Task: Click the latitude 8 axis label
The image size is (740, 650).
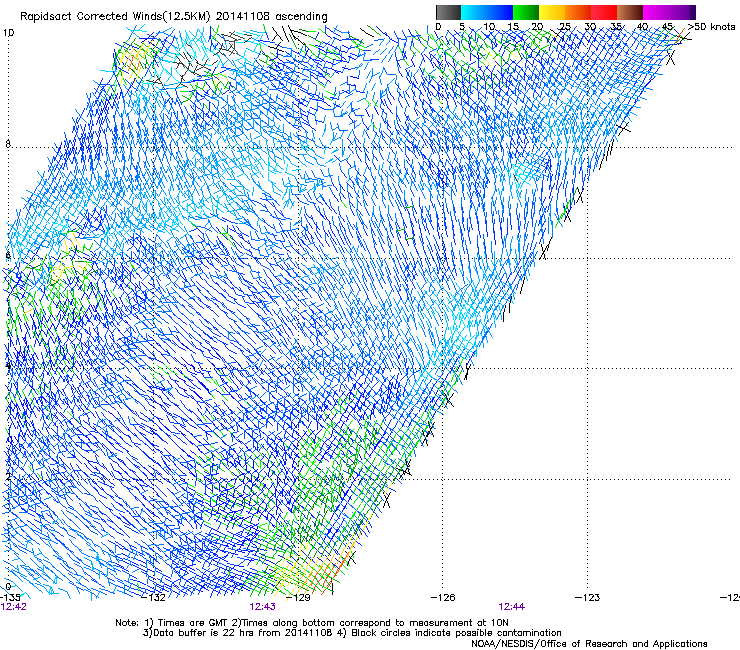Action: click(8, 143)
